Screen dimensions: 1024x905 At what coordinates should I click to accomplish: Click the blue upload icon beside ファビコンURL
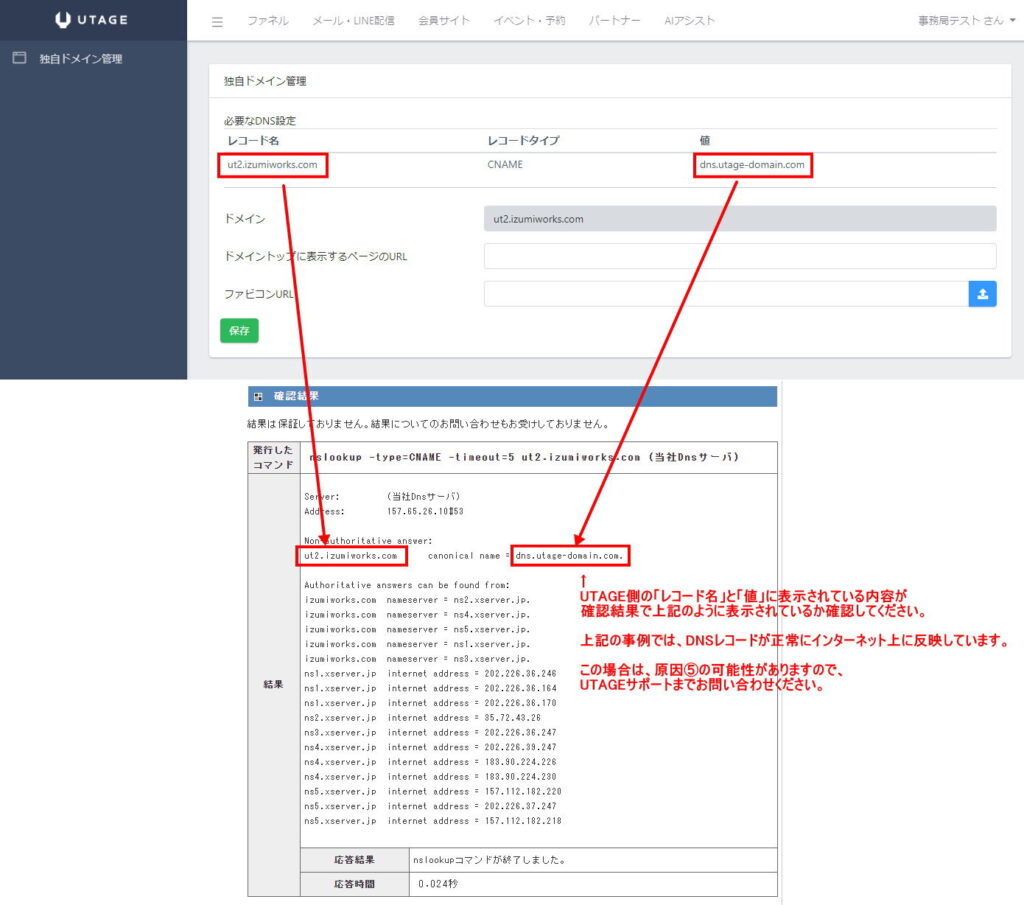[x=982, y=294]
